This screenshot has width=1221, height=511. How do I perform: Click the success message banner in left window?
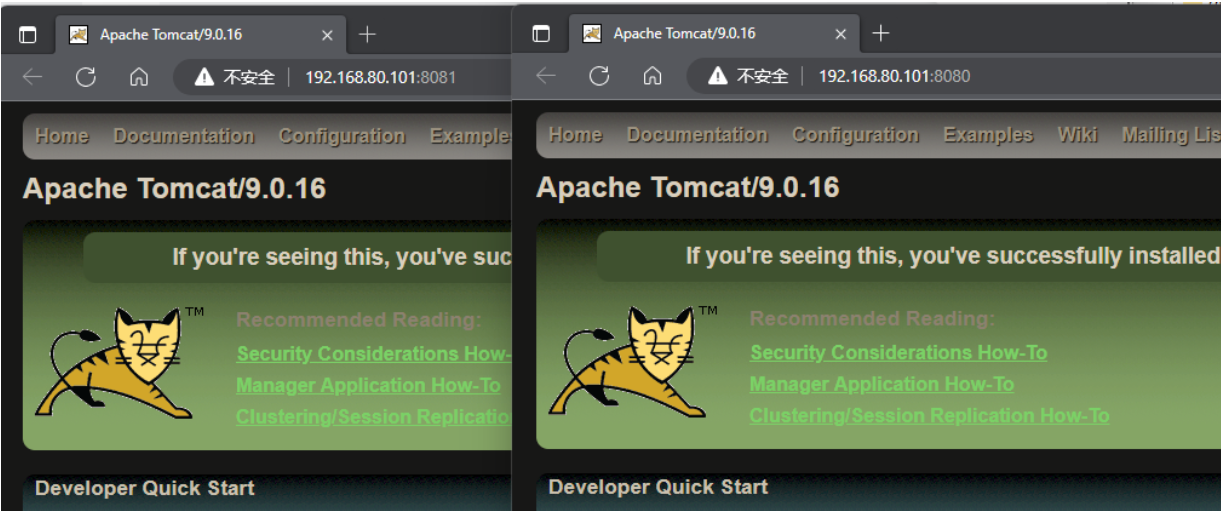point(297,258)
